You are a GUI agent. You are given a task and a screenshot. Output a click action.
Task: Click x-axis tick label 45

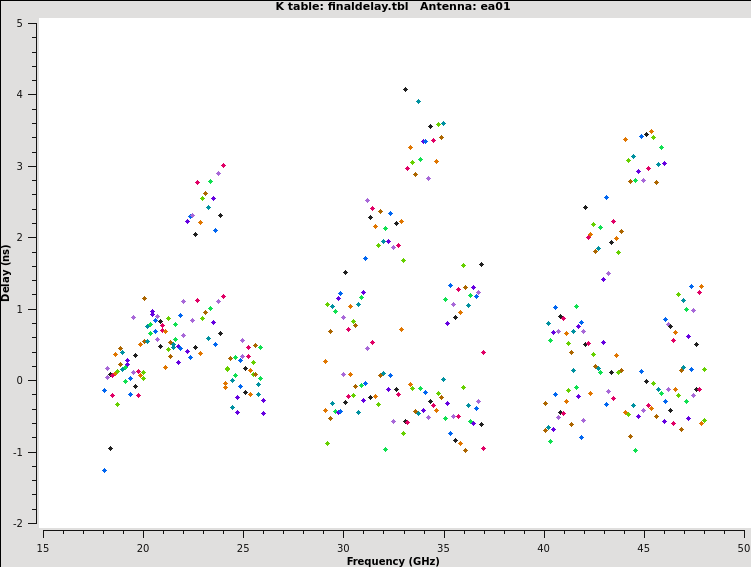(x=643, y=548)
